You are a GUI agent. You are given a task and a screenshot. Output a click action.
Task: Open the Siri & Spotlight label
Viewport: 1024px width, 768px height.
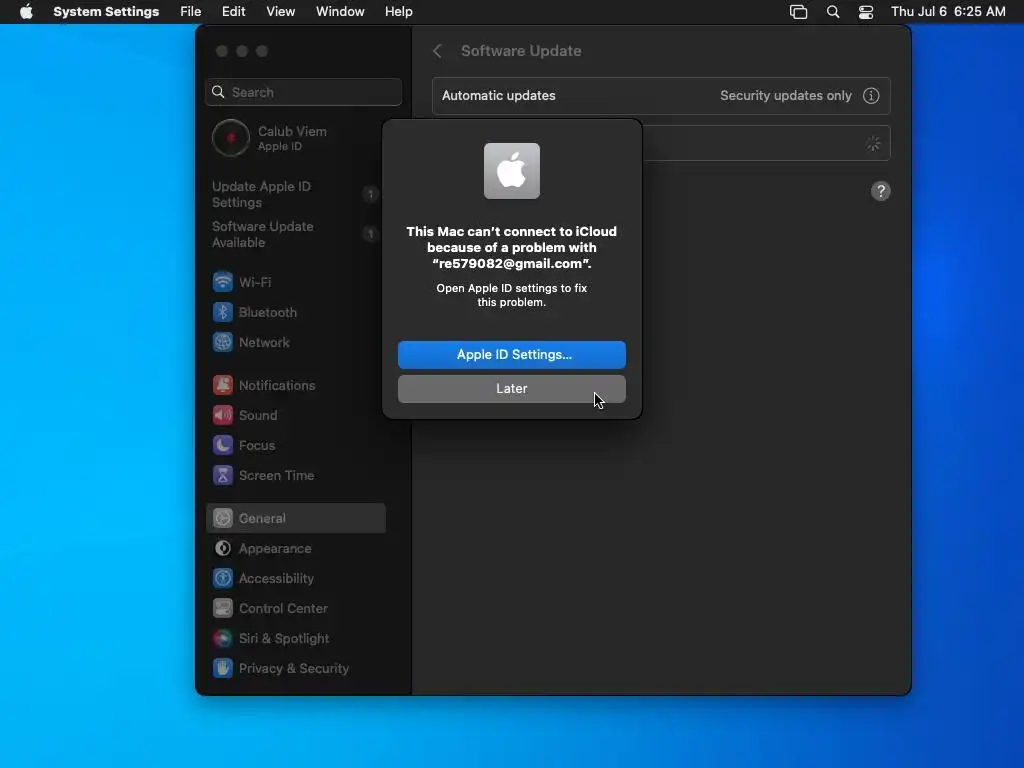click(x=284, y=639)
